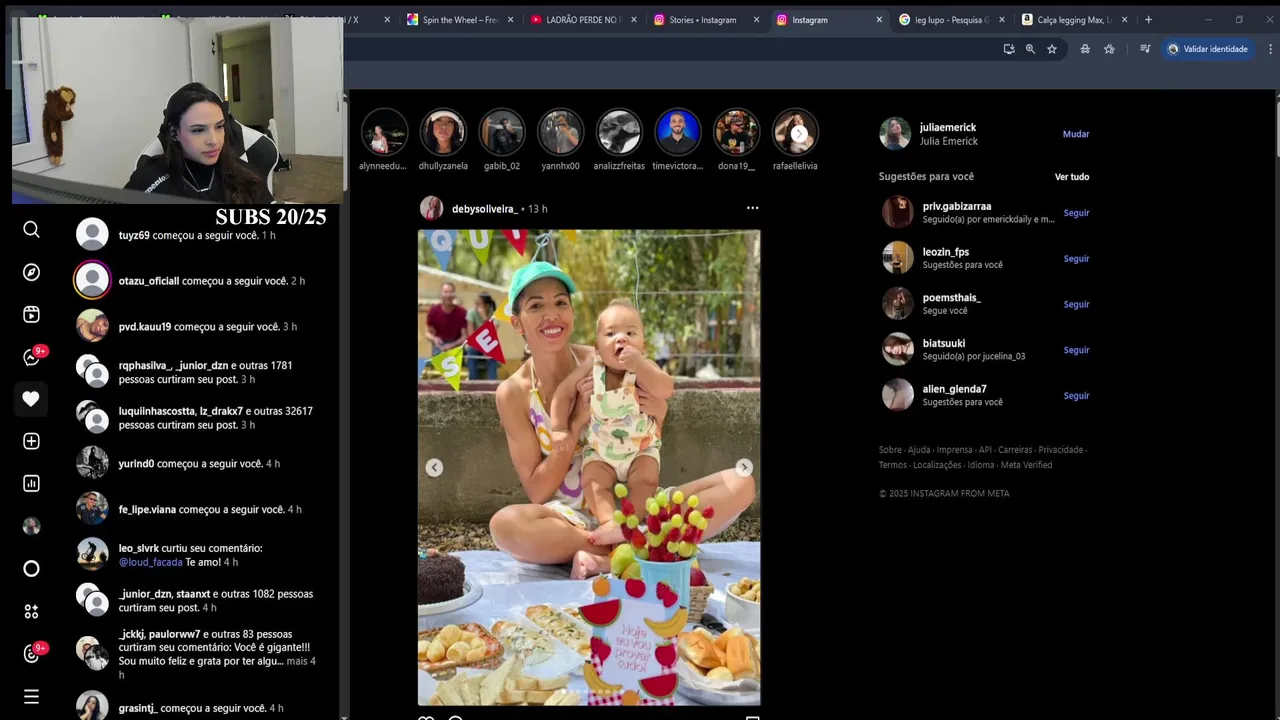Image resolution: width=1280 pixels, height=720 pixels.
Task: Click the browser zoom magnifier icon
Action: click(1030, 49)
